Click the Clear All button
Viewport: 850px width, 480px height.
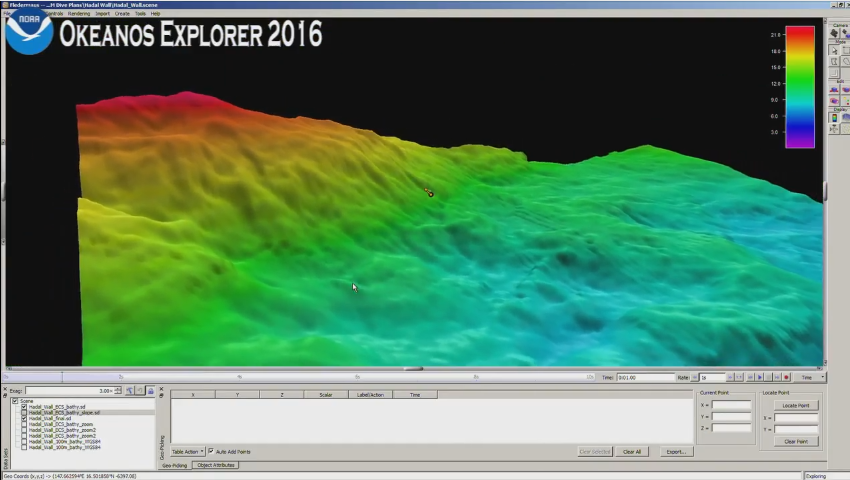tap(632, 451)
